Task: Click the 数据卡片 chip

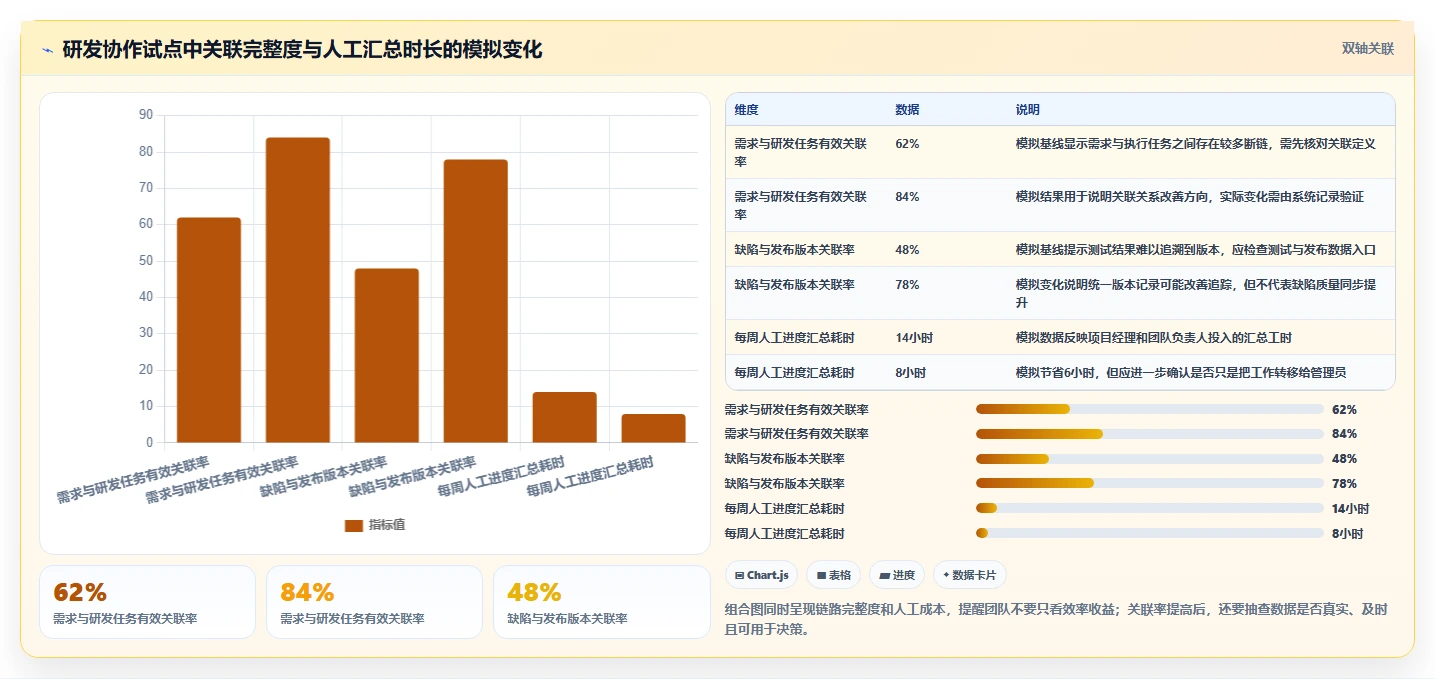Action: click(970, 575)
